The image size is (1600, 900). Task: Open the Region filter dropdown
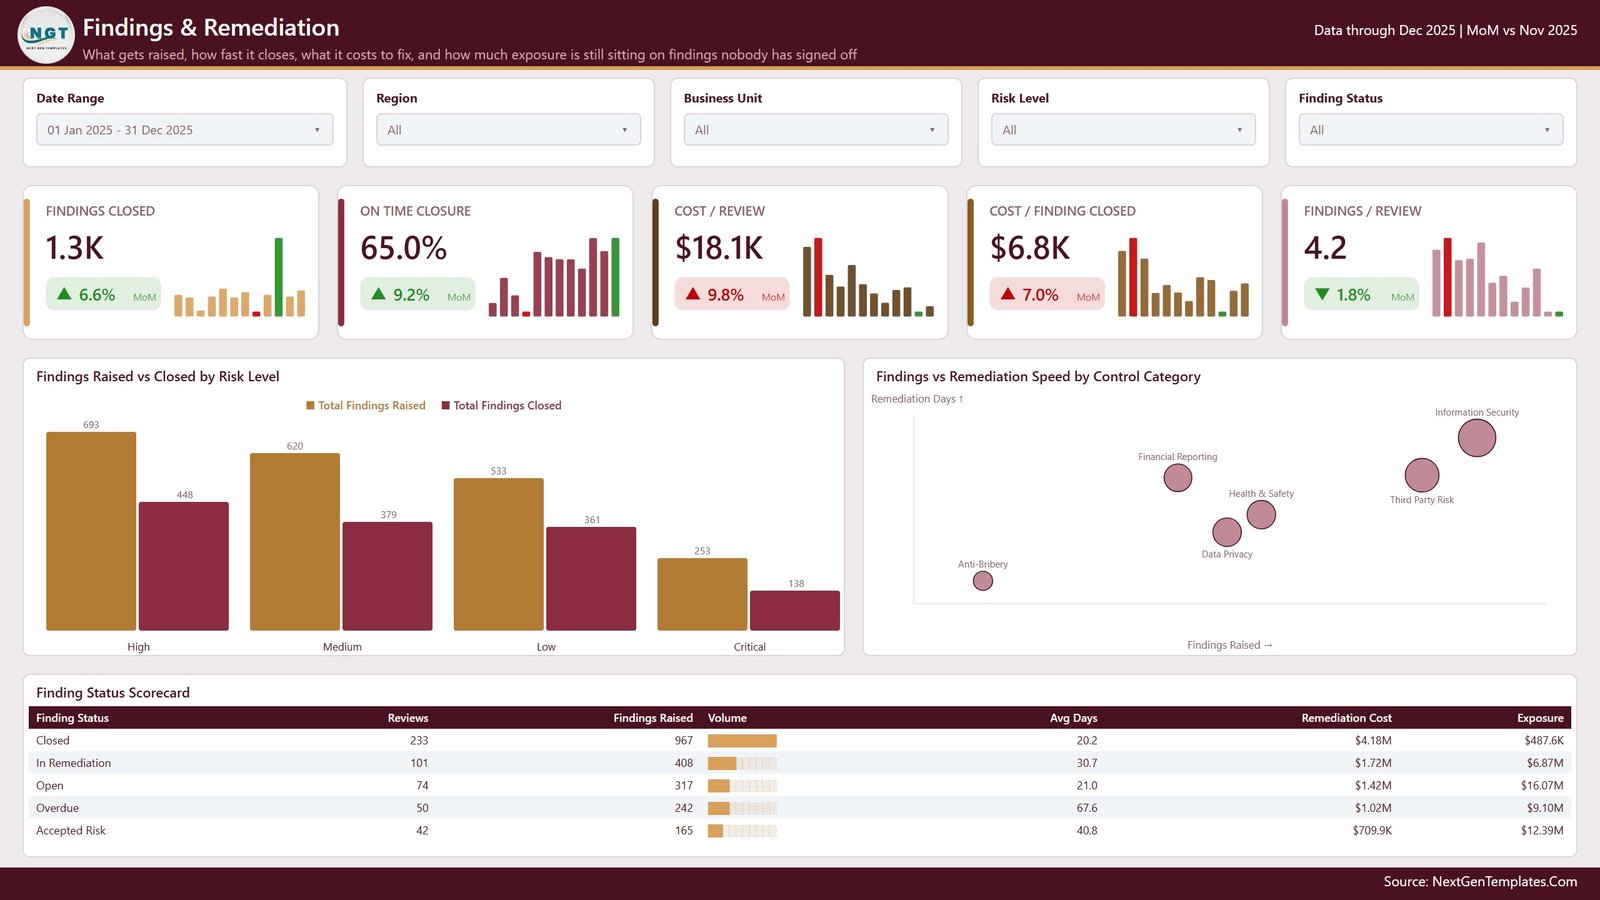point(508,130)
